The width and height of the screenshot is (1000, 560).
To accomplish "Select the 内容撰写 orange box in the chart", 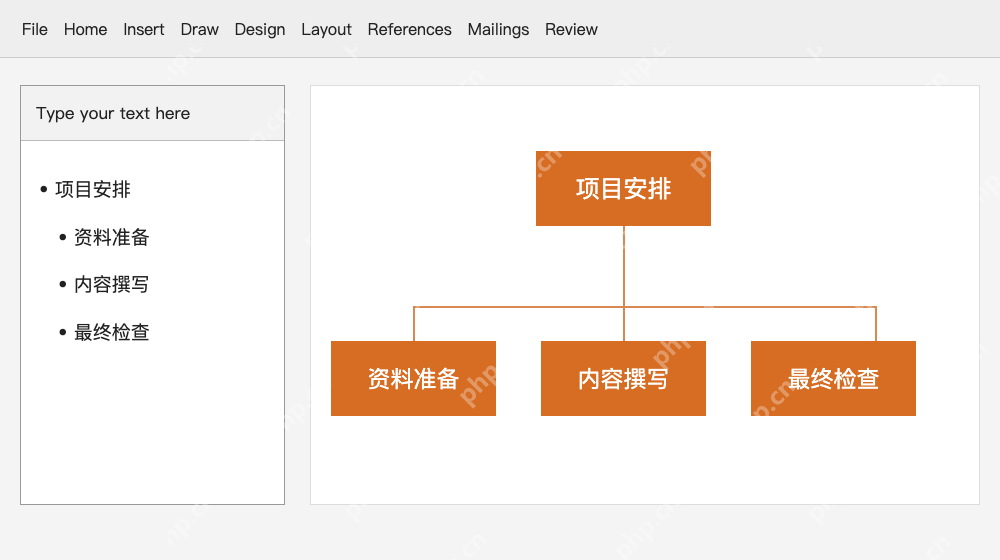I will click(623, 378).
